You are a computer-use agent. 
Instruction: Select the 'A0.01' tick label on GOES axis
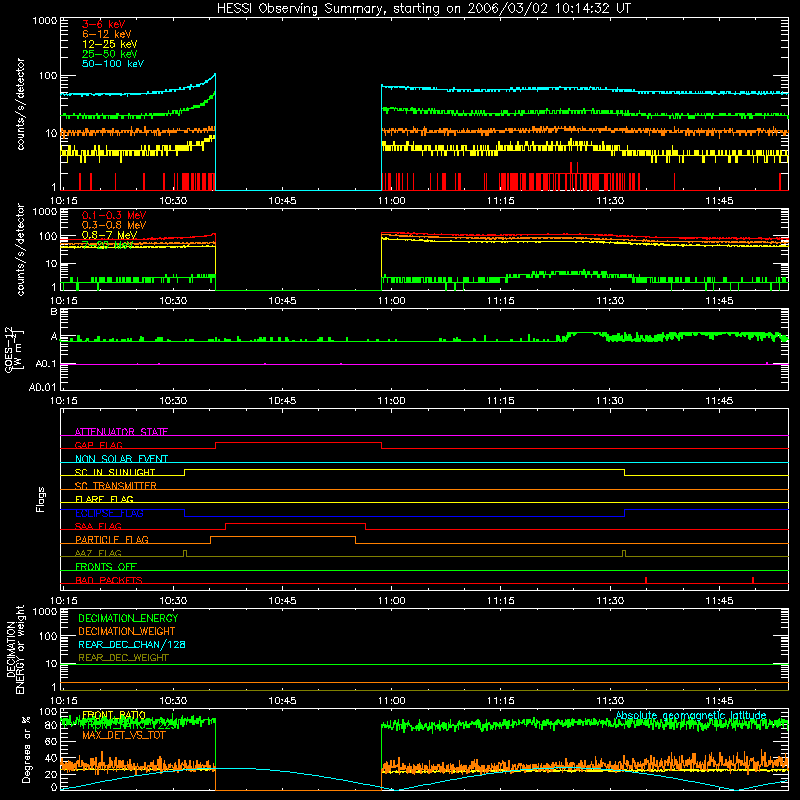[x=43, y=387]
